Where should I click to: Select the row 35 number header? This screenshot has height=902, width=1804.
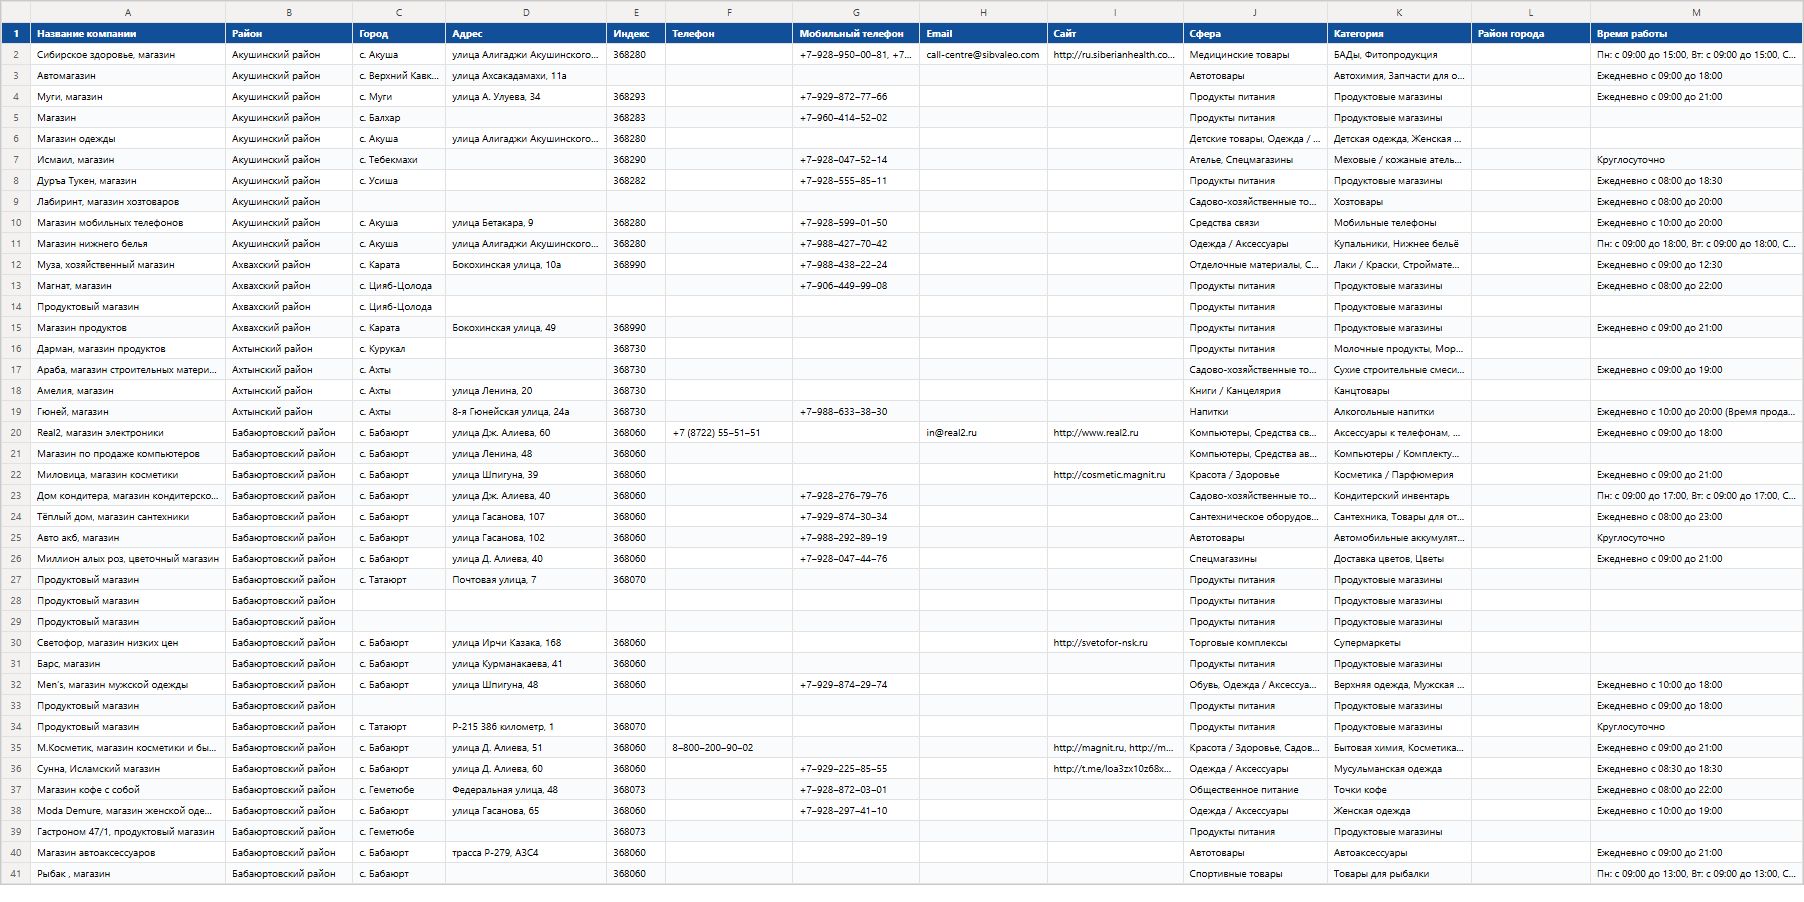tap(15, 748)
